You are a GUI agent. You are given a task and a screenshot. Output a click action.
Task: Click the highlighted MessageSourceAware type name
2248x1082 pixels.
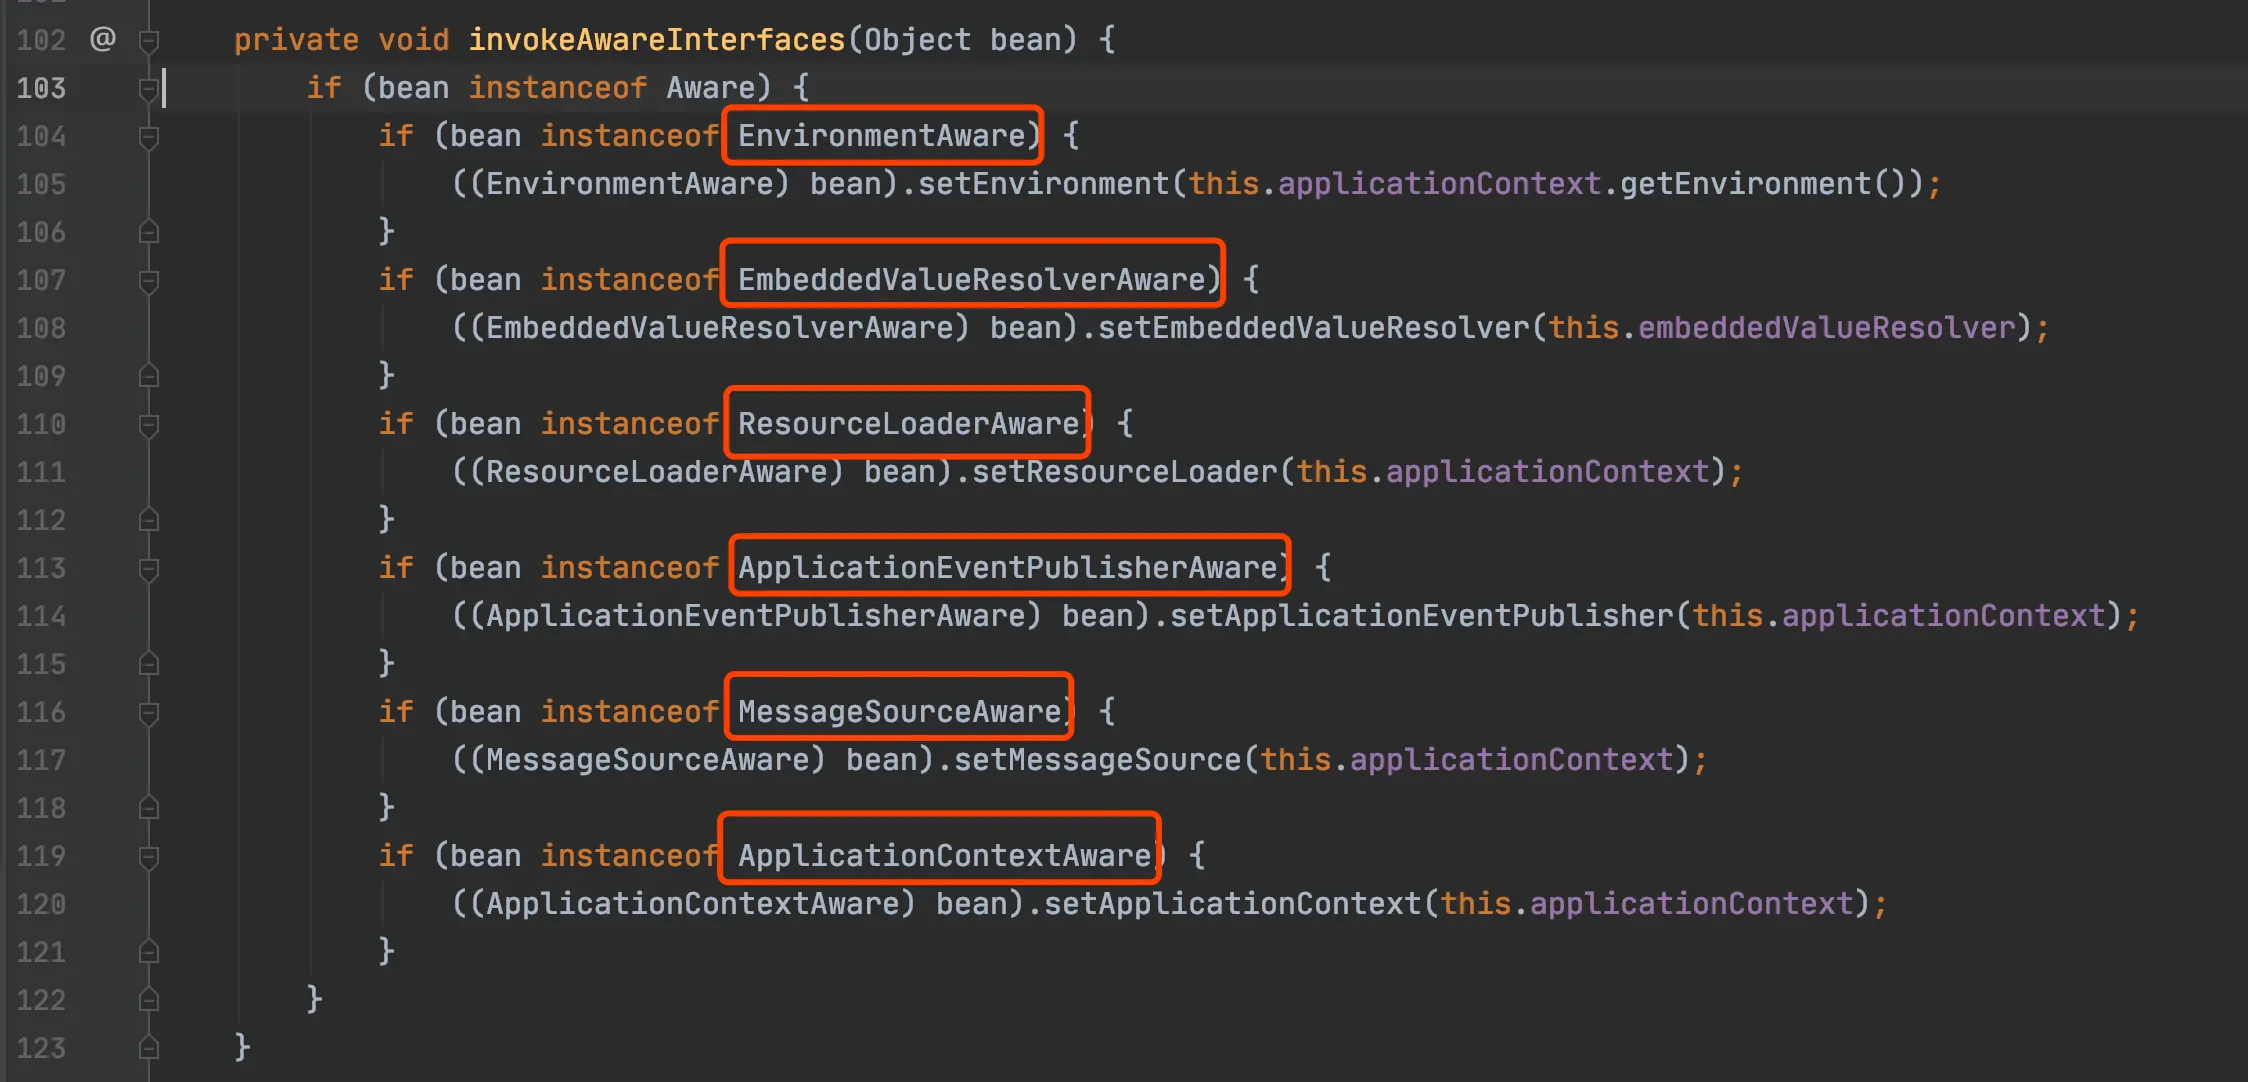click(x=899, y=712)
